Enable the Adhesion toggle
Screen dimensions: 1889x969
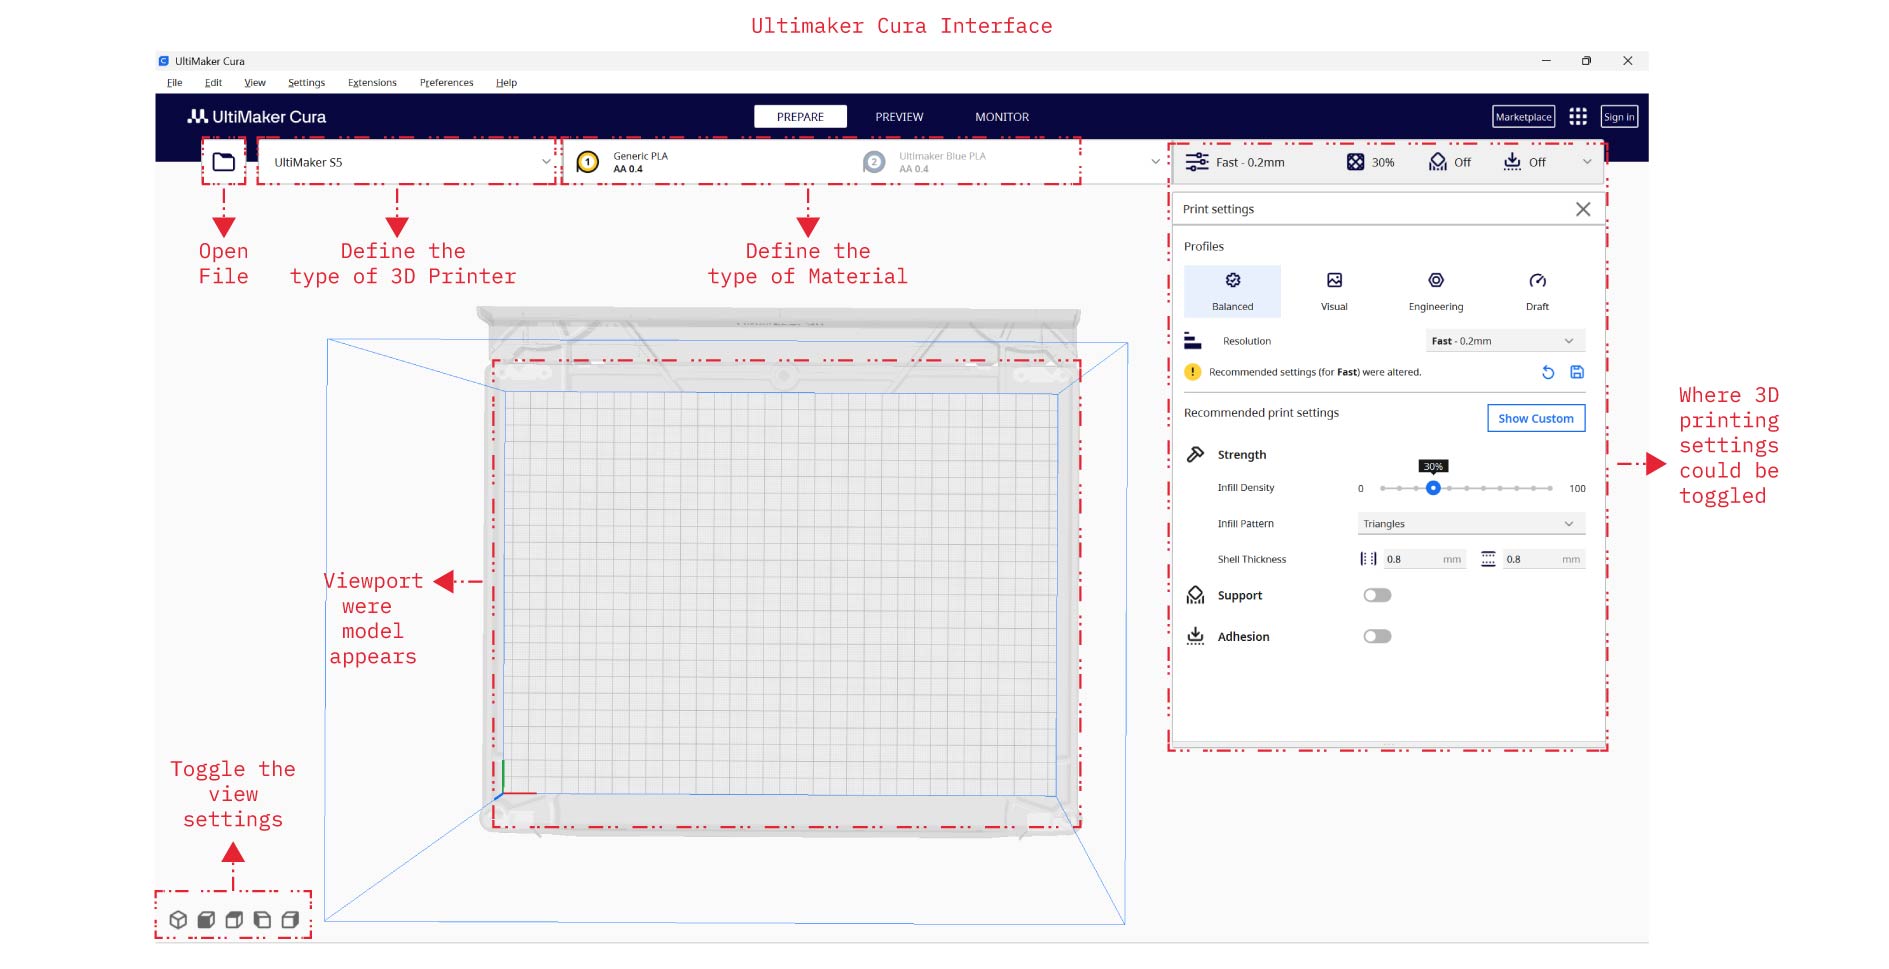1377,636
